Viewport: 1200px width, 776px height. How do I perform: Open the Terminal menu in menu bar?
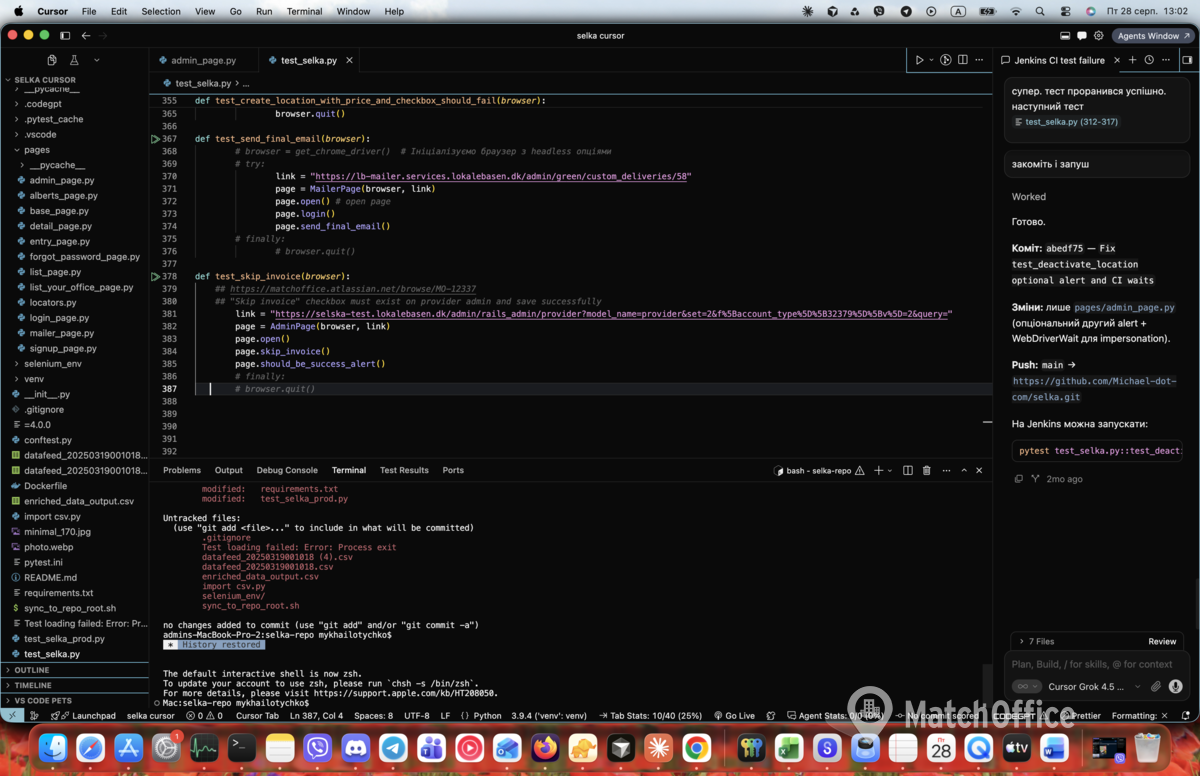pos(304,12)
